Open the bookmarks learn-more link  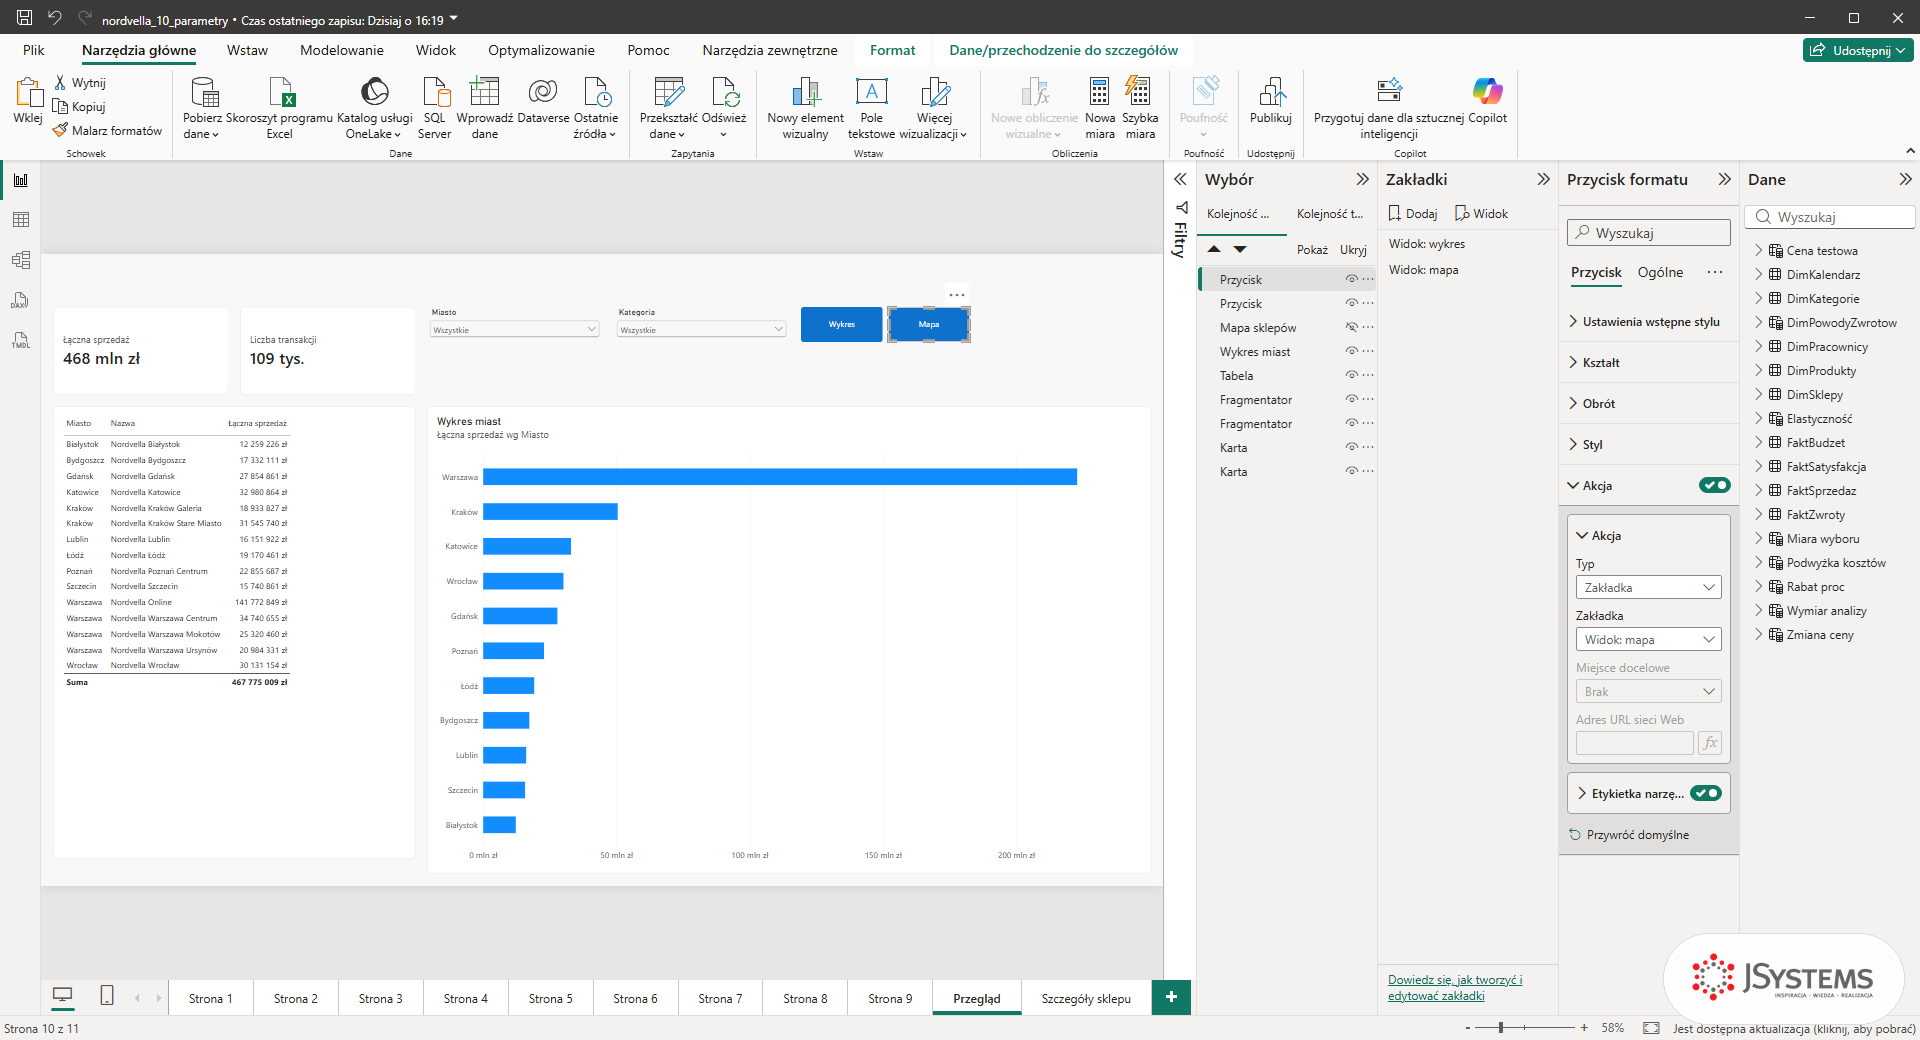pos(1455,988)
